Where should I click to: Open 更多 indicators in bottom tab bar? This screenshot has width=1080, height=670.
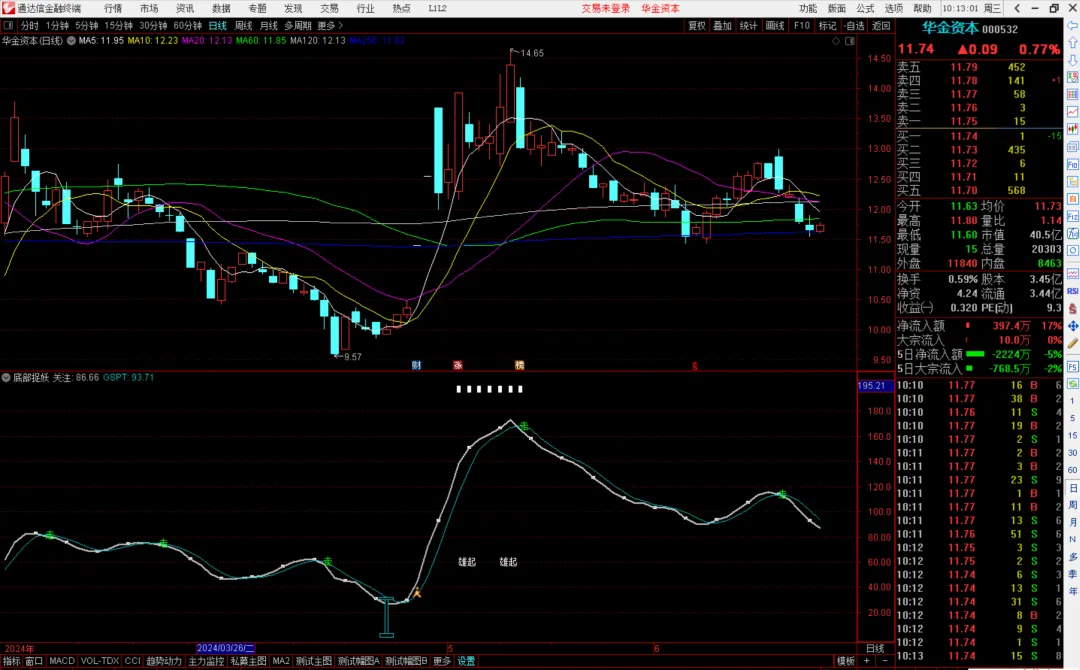(x=442, y=661)
